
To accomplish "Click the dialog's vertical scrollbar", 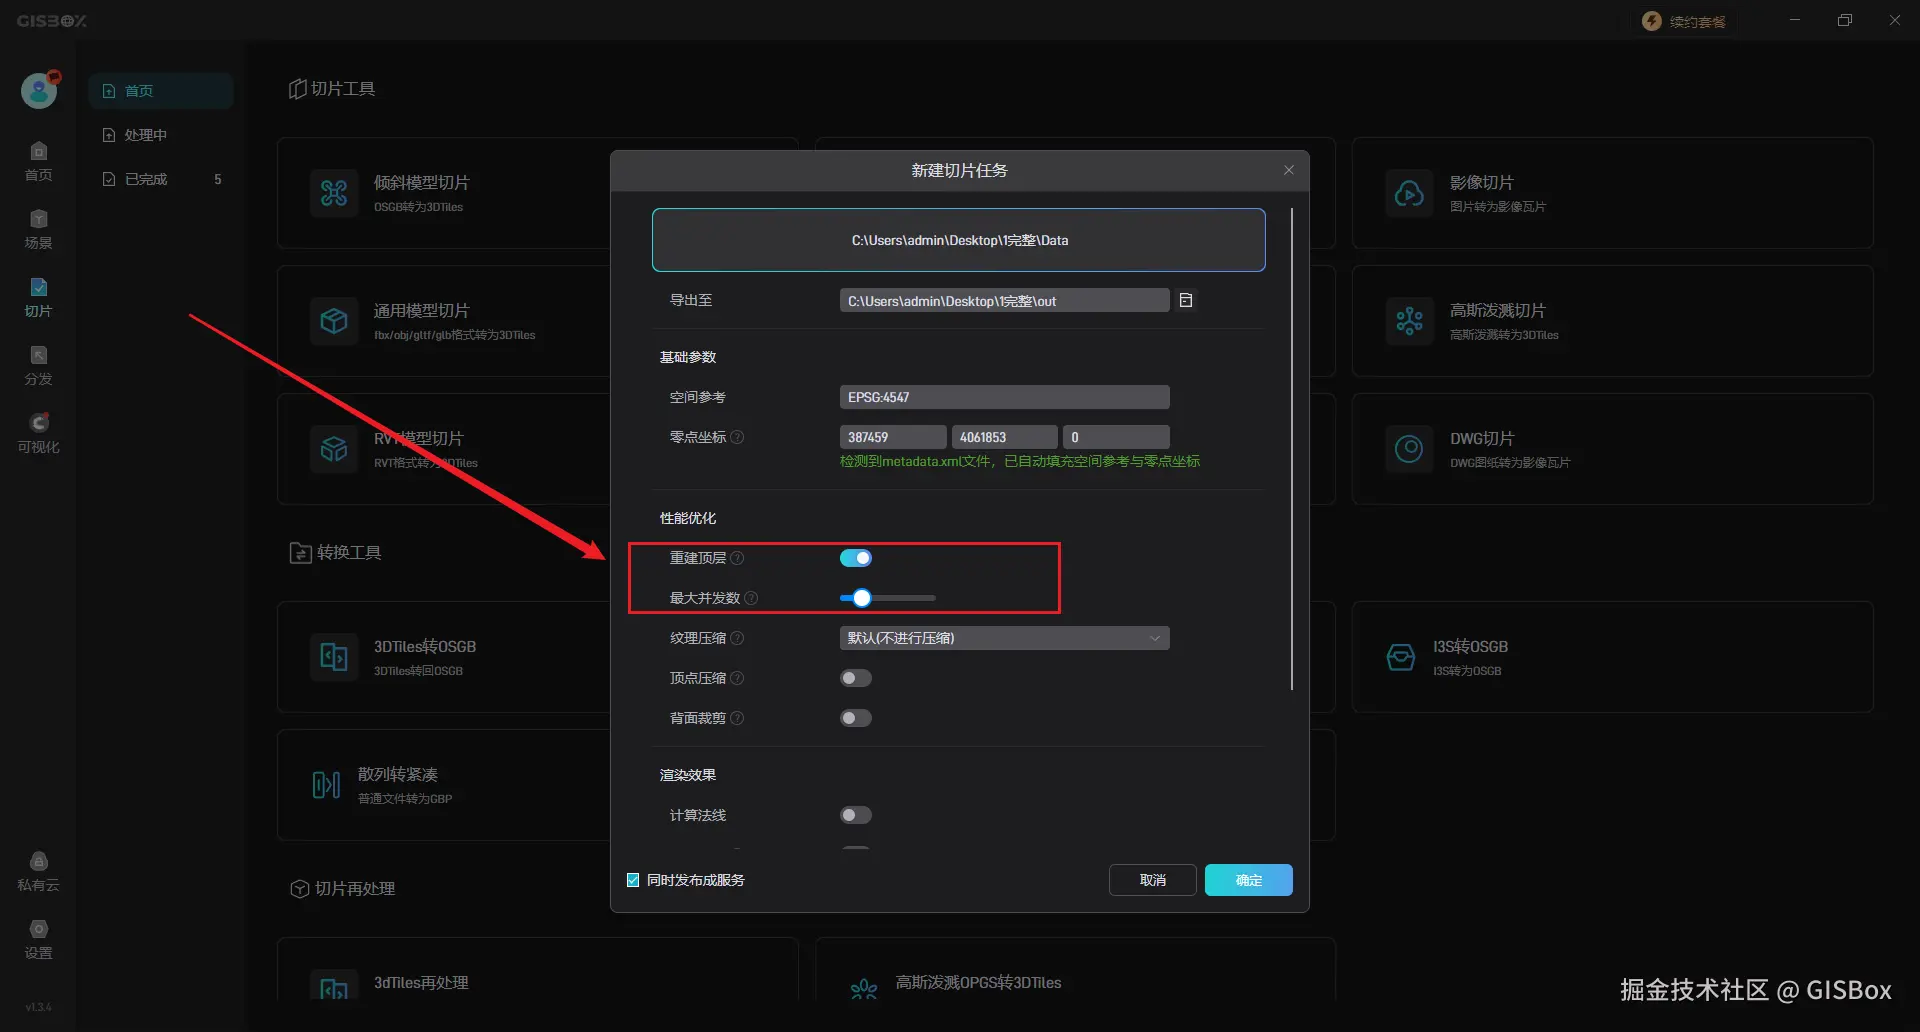I will 1292,449.
